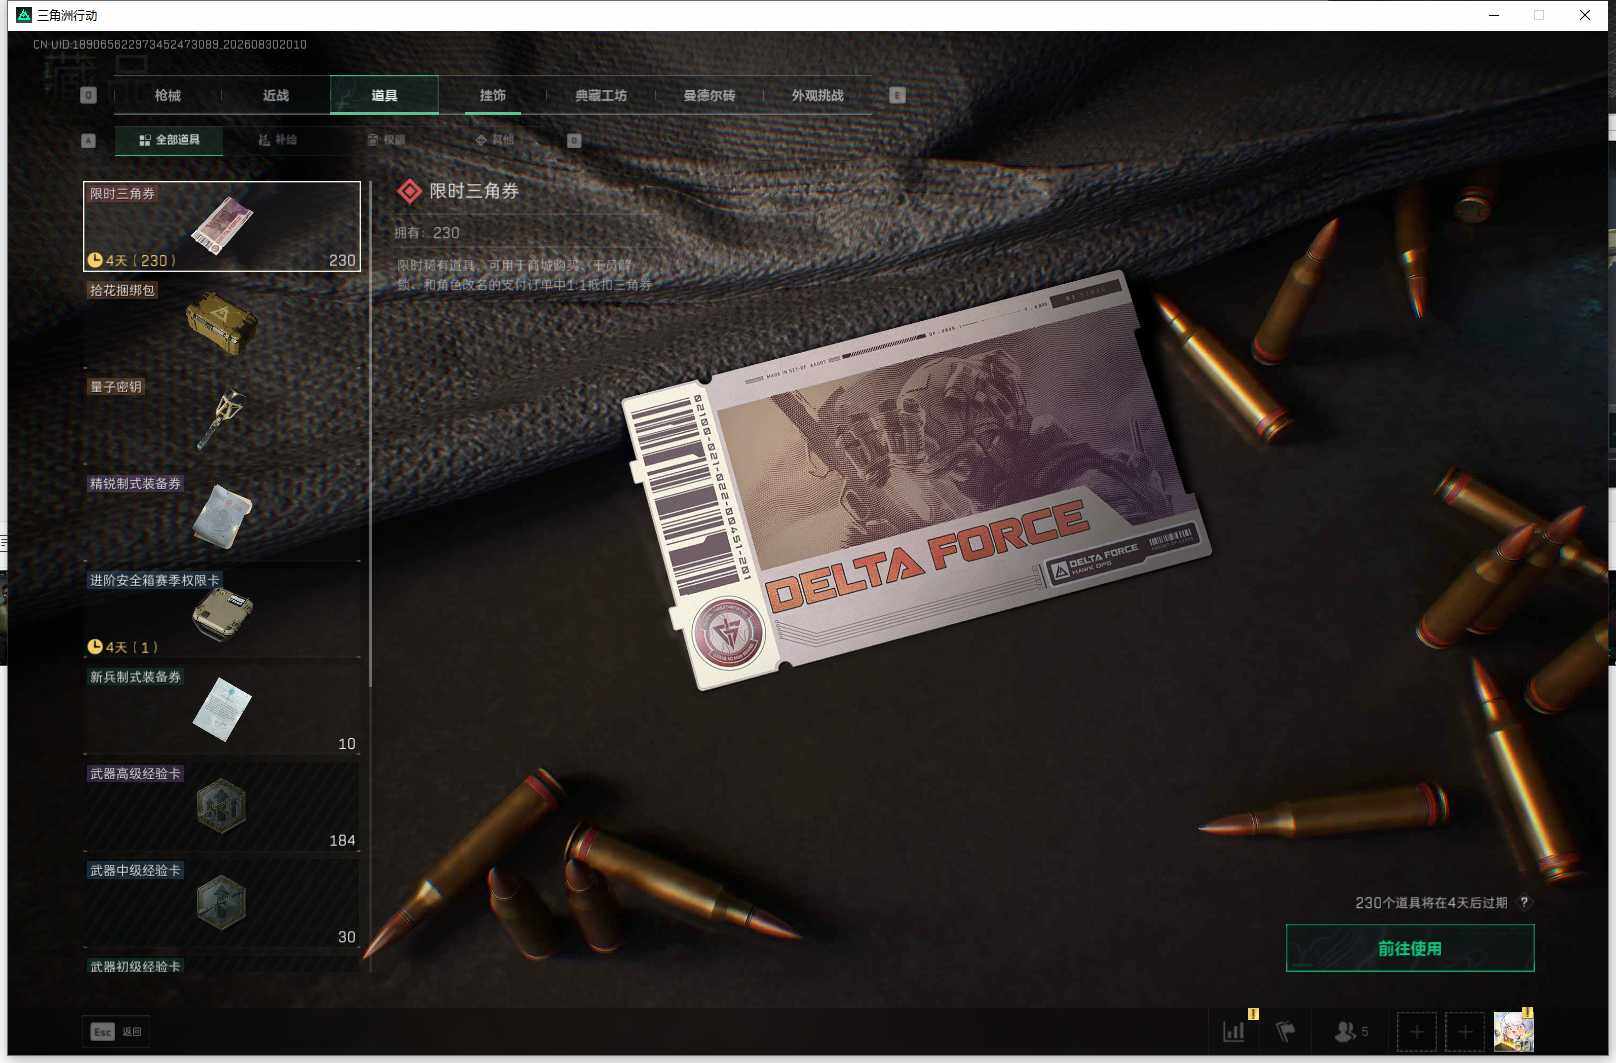Click the 限时三角券 red diamond icon
Screen dimensions: 1616x1063
(x=409, y=191)
